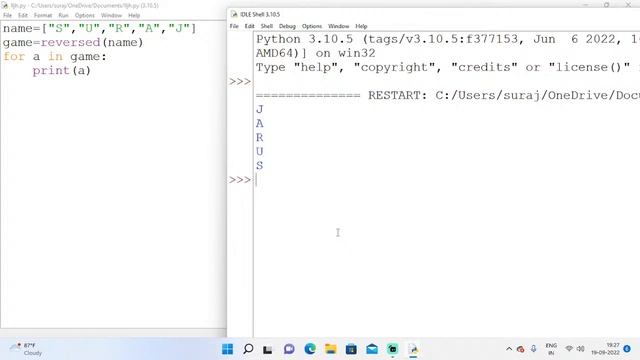Screen dimensions: 640x360
Task: Open the Help menu in the editor window
Action: [x=134, y=16]
